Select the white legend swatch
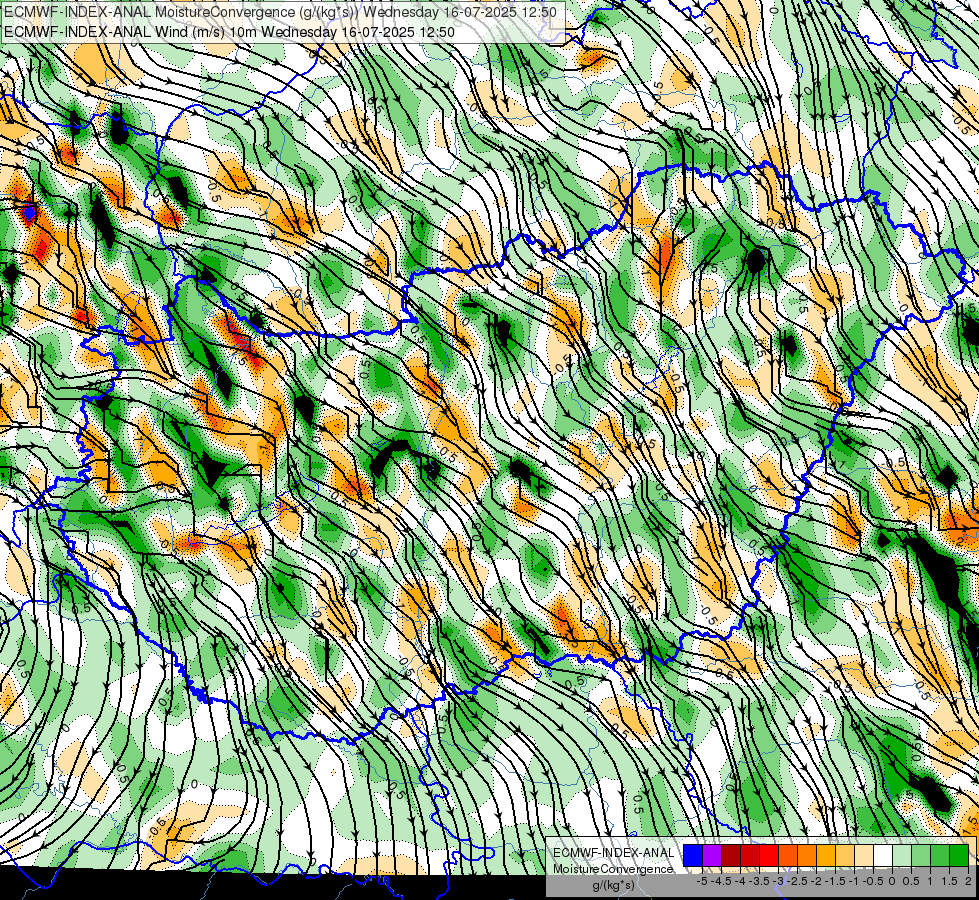The width and height of the screenshot is (979, 900). point(883,856)
